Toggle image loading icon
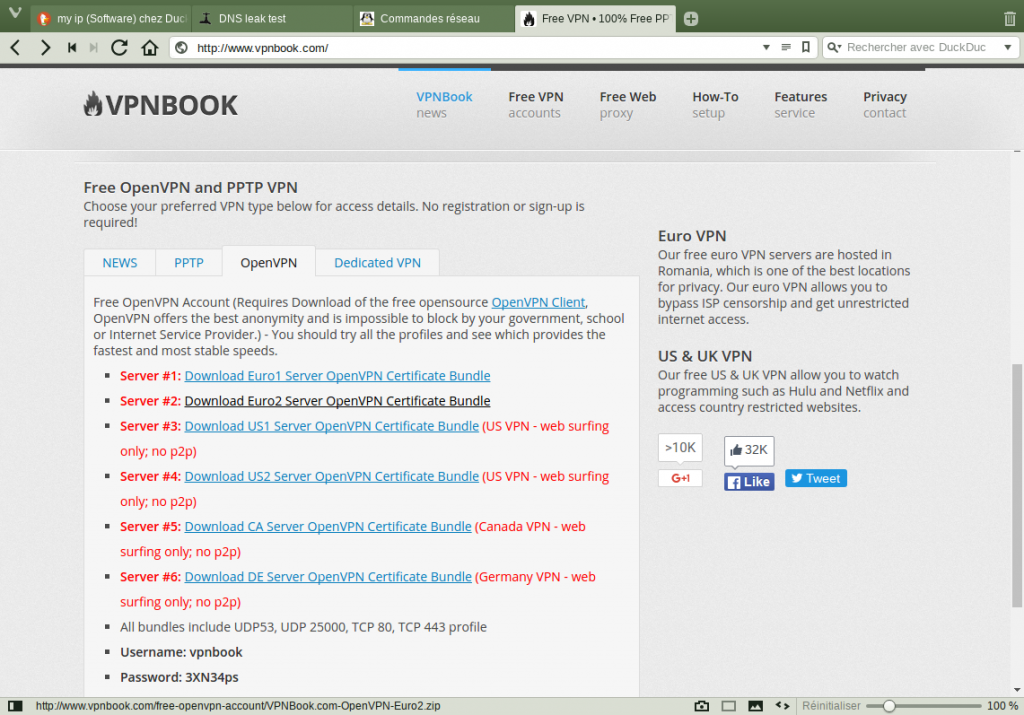The height and width of the screenshot is (715, 1024). [755, 706]
